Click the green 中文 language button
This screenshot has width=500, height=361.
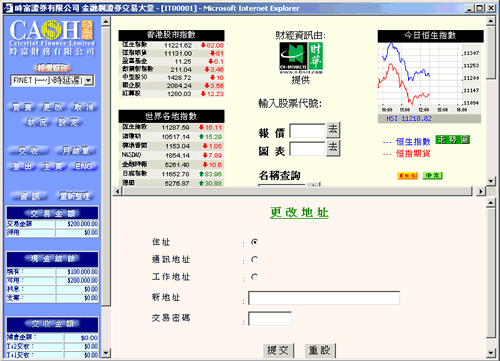(x=432, y=175)
